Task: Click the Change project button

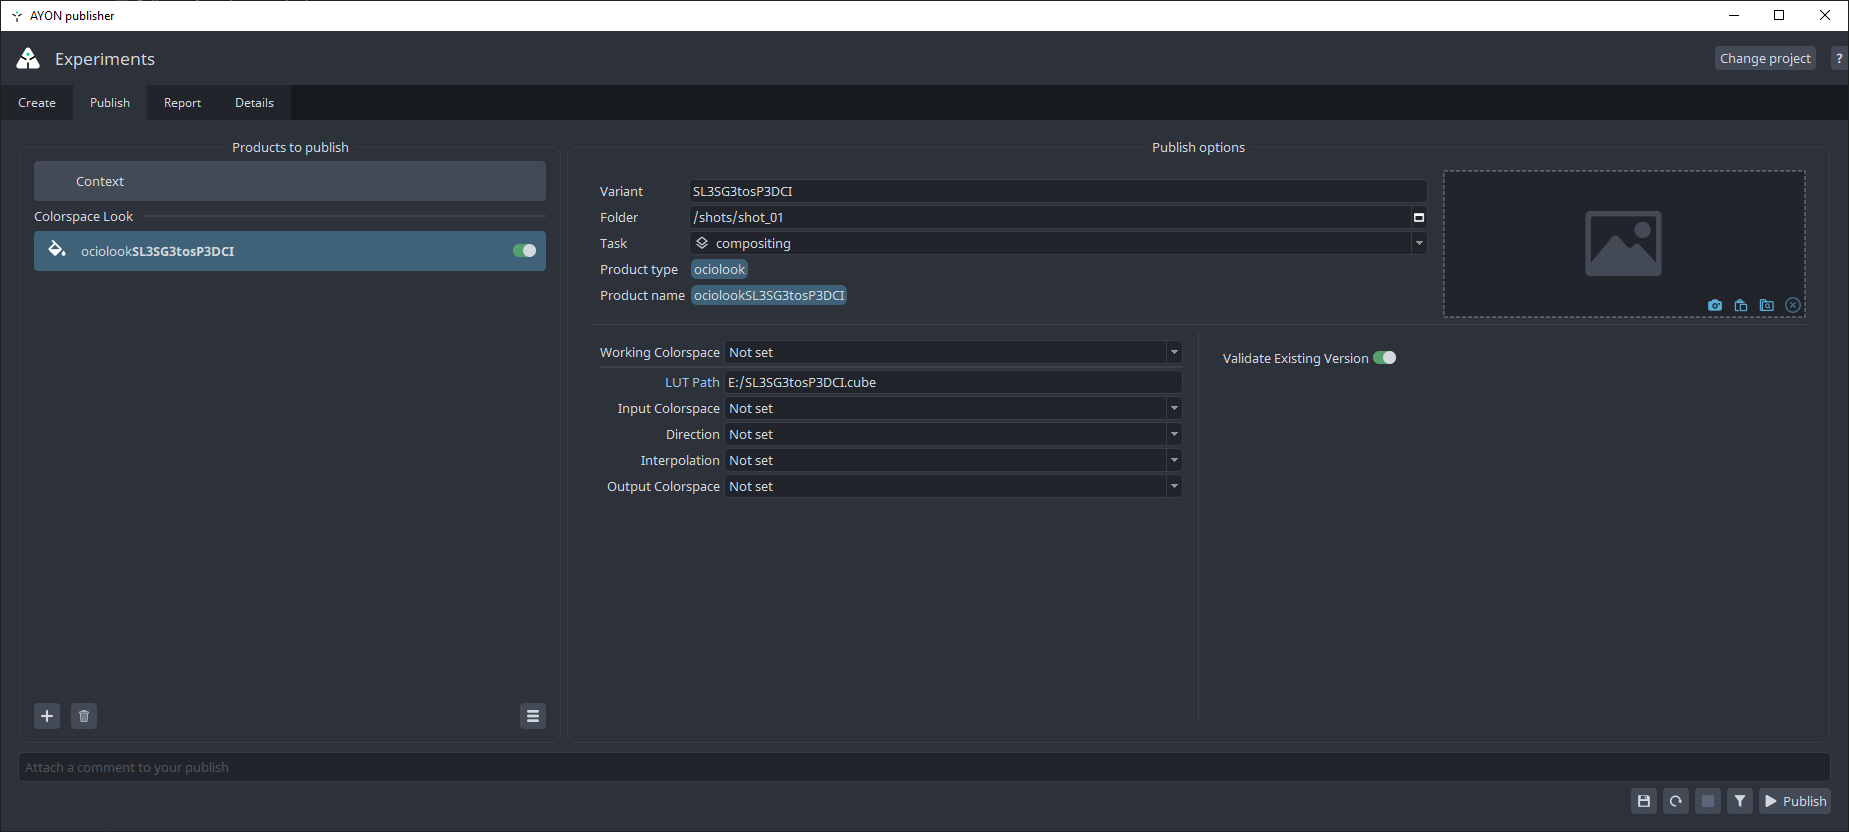Action: (1765, 59)
